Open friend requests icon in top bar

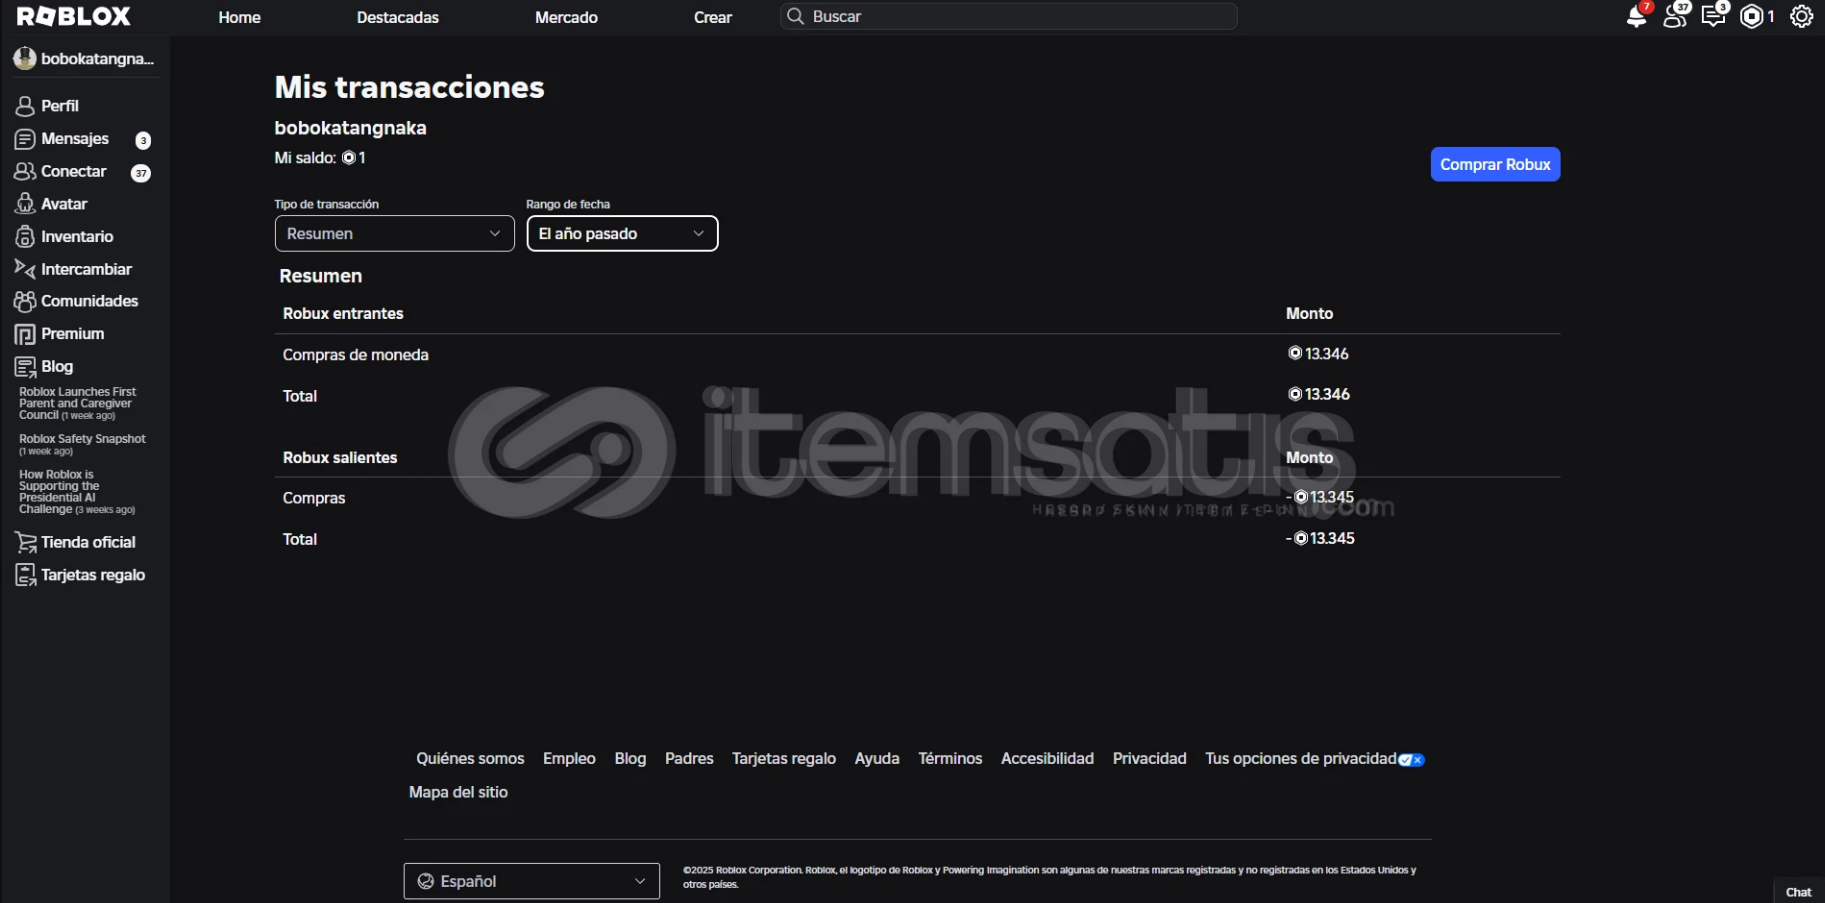pos(1675,16)
